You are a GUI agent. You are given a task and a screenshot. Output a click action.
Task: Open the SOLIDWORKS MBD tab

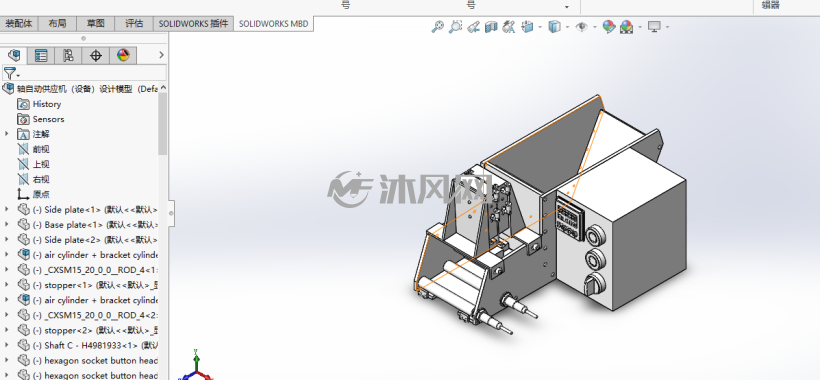click(x=274, y=24)
